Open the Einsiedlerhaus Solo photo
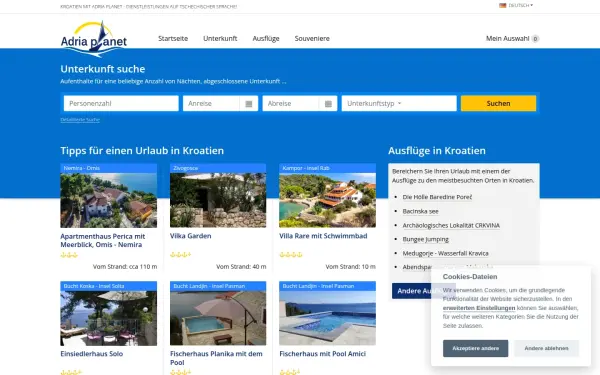Screen dimensions: 600x375 coord(109,318)
